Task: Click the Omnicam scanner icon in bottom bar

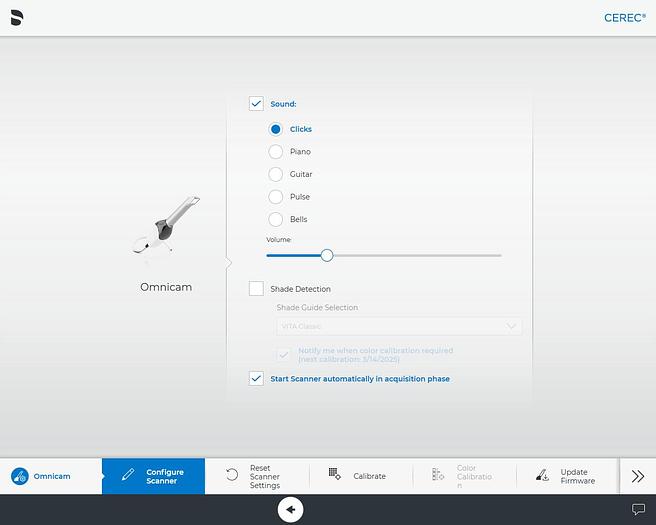Action: (x=19, y=476)
